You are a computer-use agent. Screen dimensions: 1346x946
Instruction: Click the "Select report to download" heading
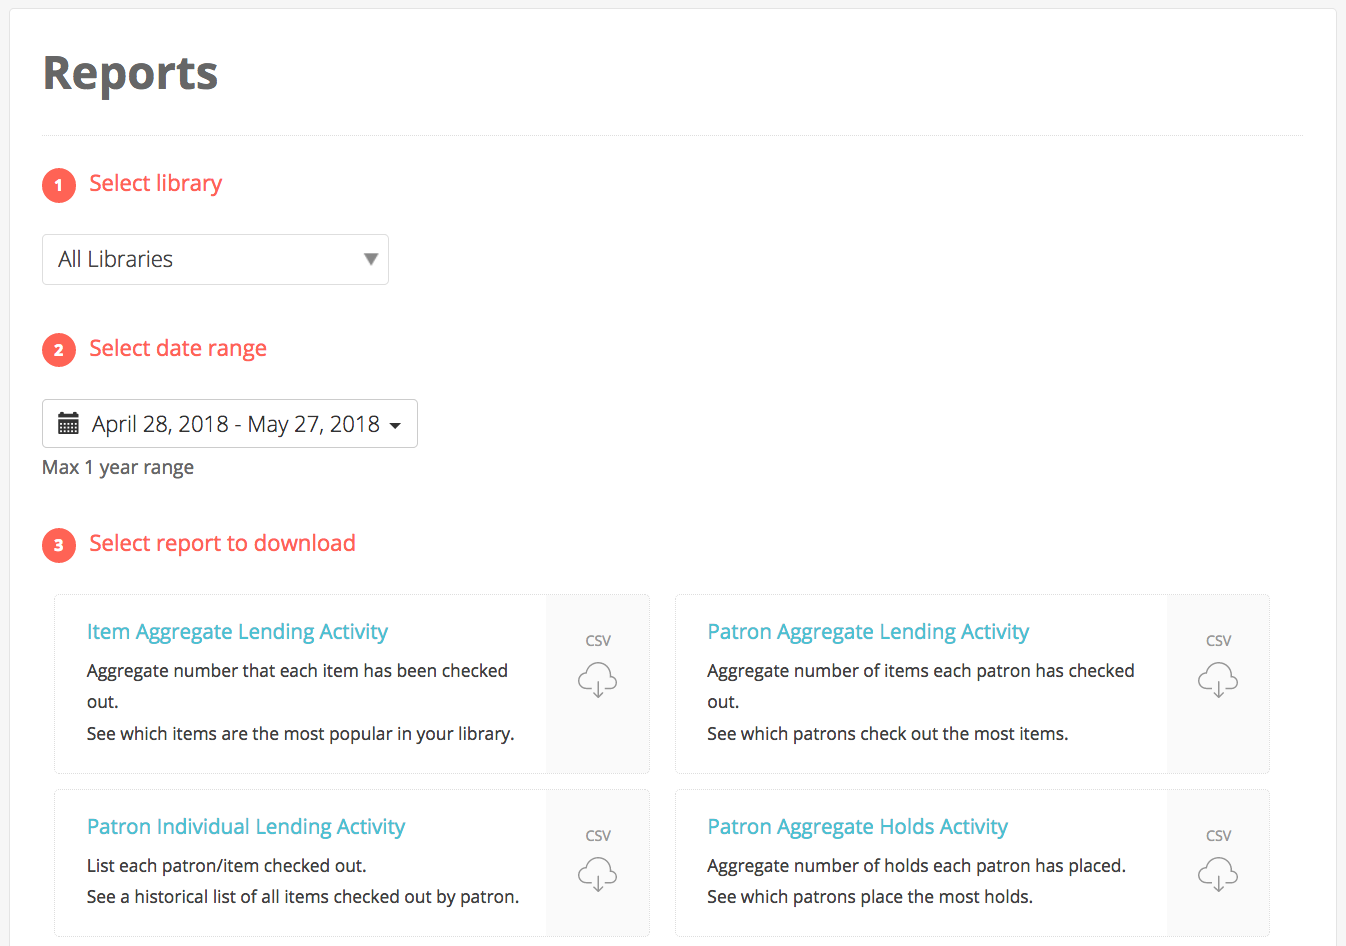[222, 543]
